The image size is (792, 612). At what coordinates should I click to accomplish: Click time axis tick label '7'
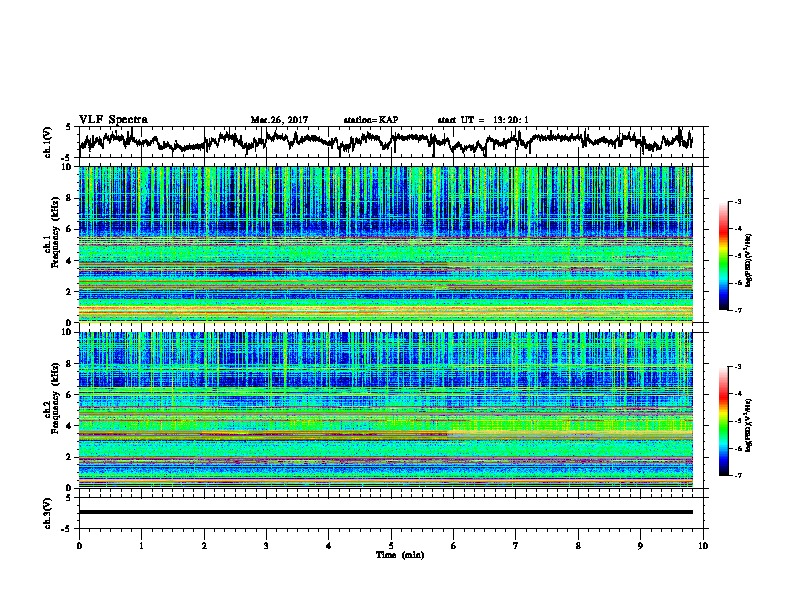[x=516, y=546]
